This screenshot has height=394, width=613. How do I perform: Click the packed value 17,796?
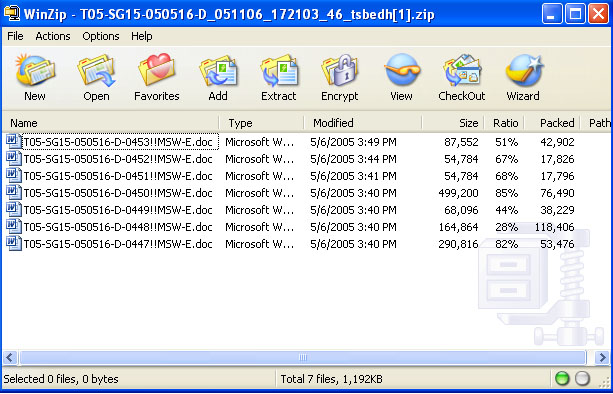pos(557,176)
